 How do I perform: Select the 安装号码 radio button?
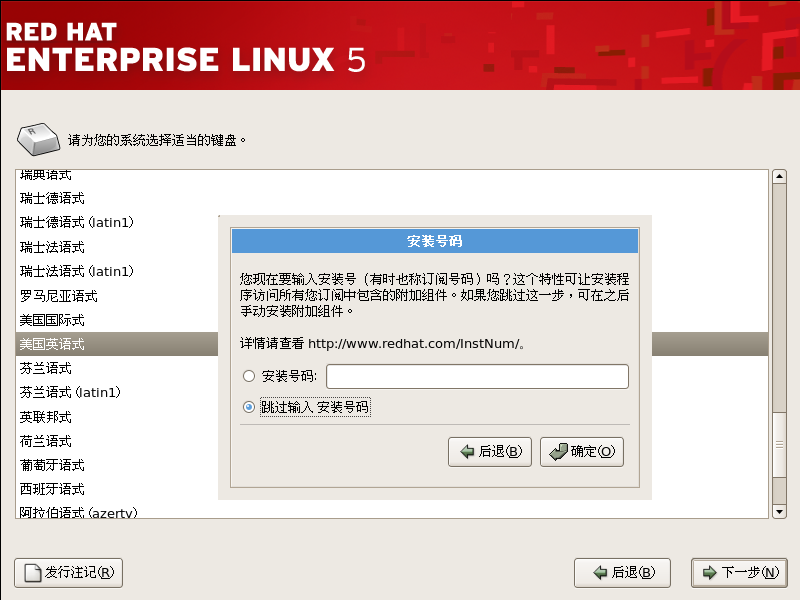click(x=248, y=377)
